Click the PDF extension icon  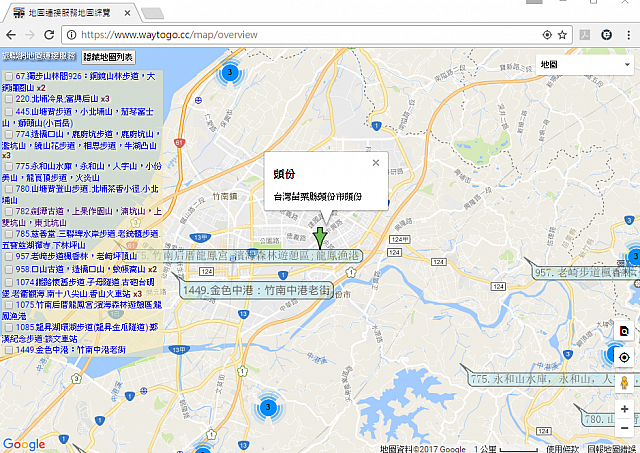click(x=585, y=35)
